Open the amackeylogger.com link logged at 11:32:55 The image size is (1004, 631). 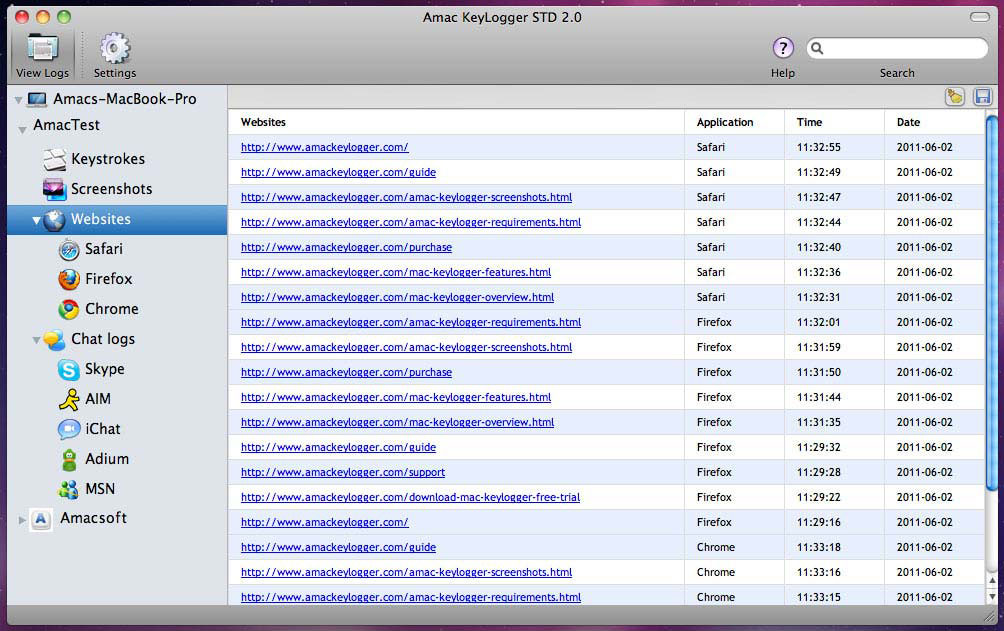pos(325,147)
